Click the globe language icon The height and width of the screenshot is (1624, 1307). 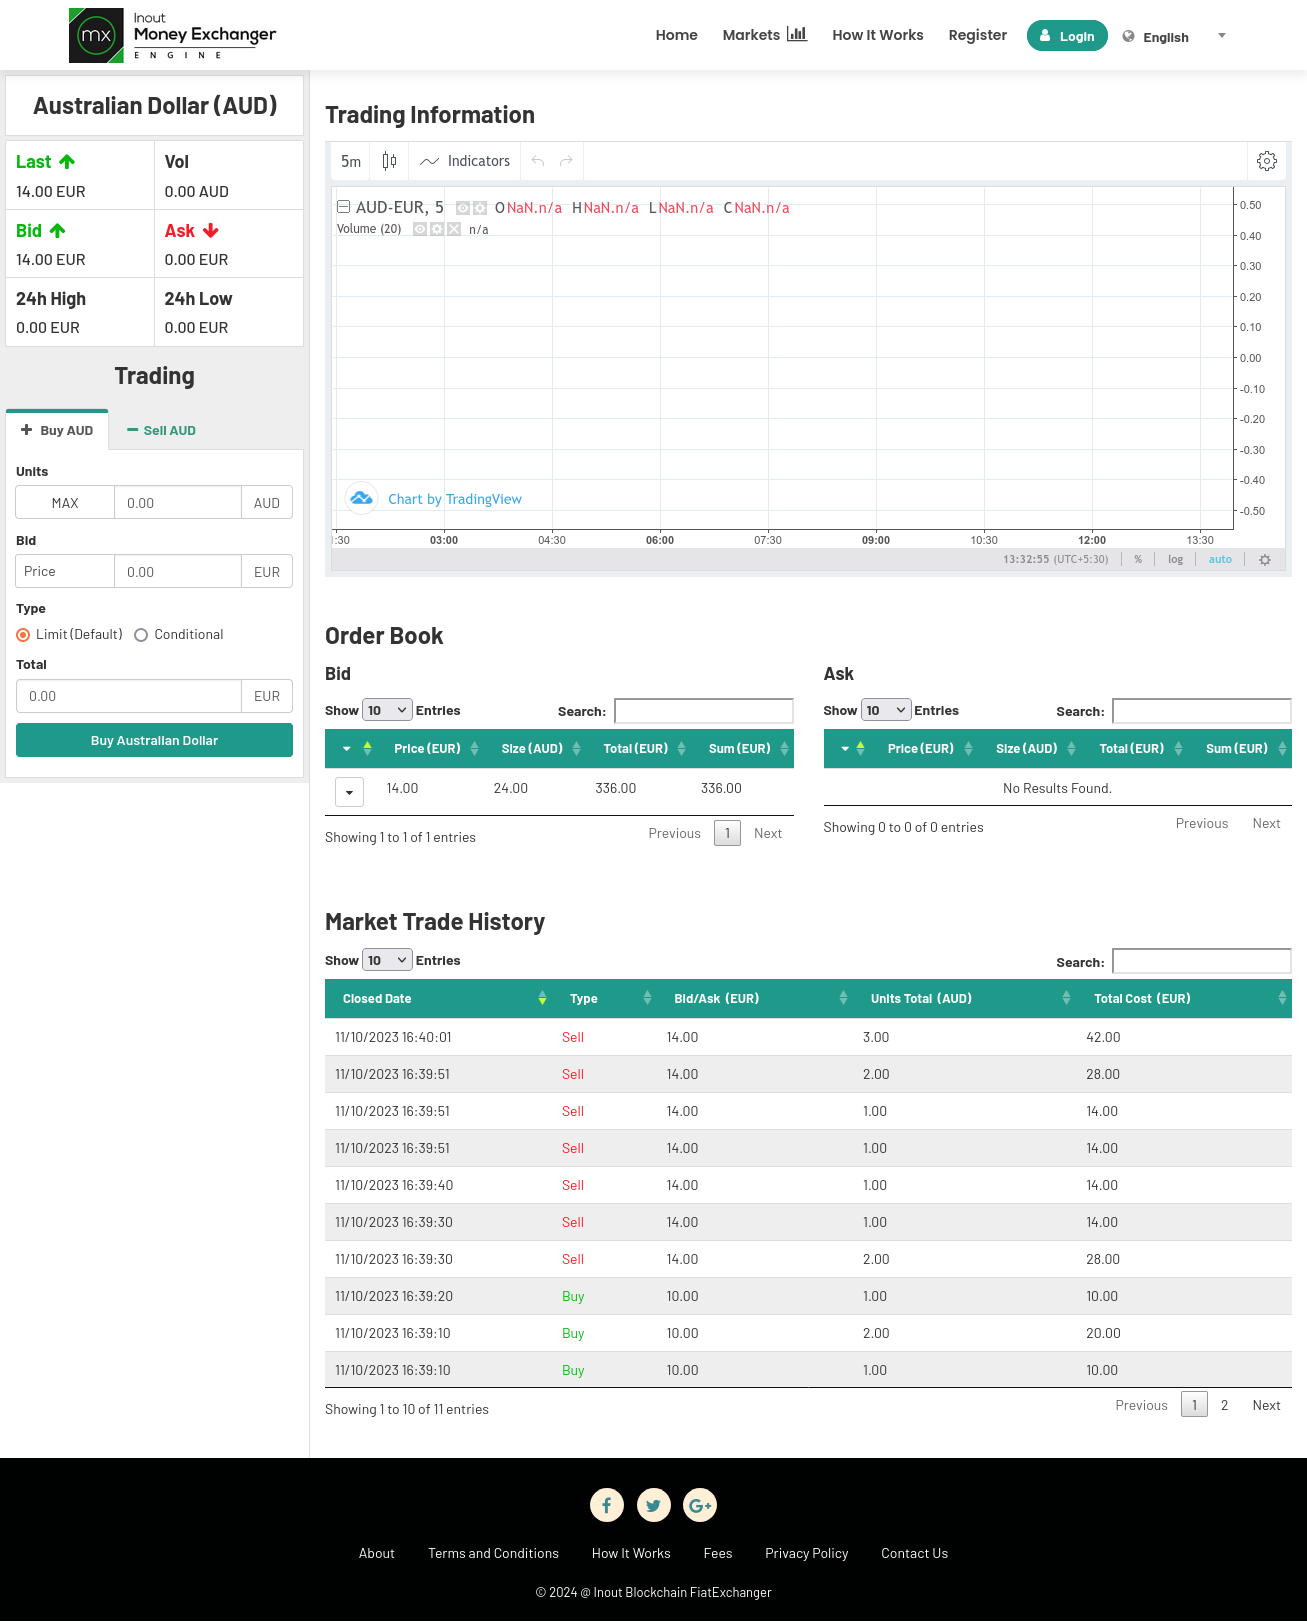click(x=1129, y=36)
